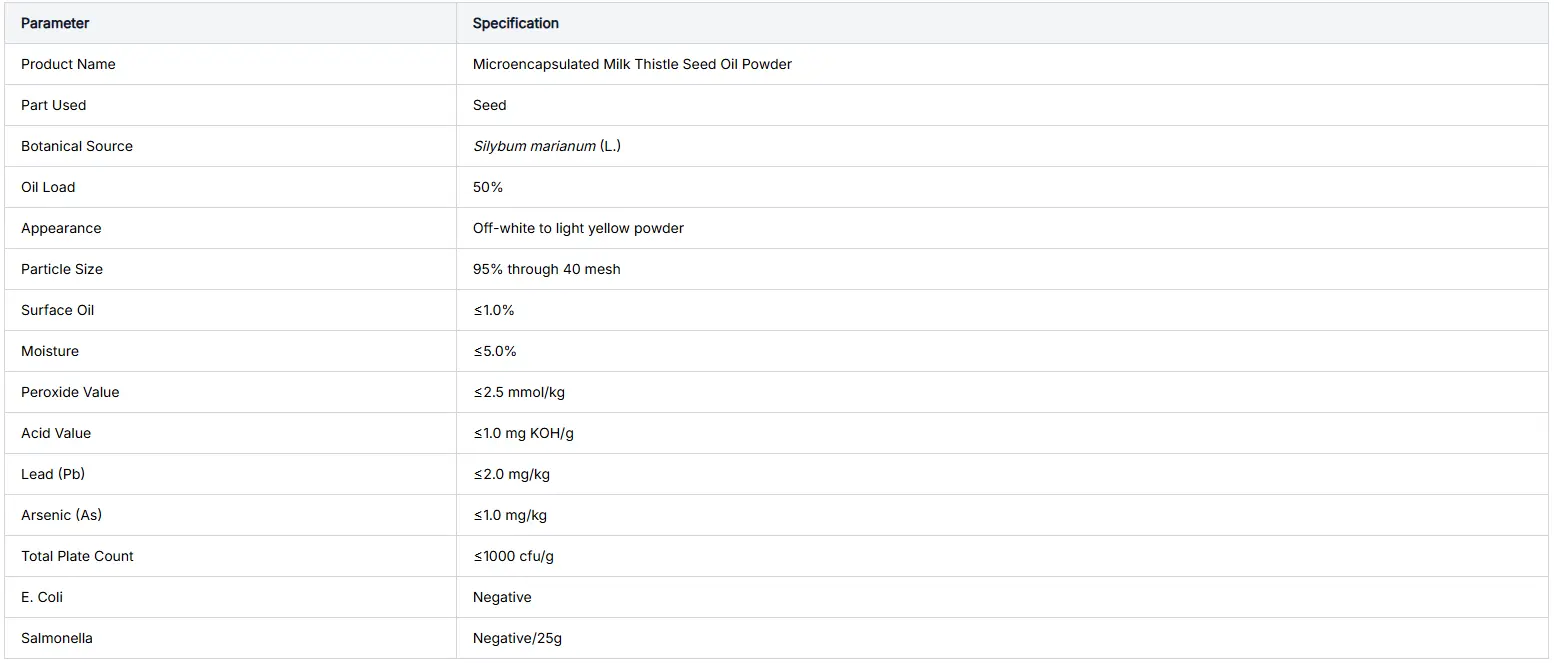Click the Salmonella Negative/25g value
Screen dimensions: 1554x663
[x=525, y=638]
